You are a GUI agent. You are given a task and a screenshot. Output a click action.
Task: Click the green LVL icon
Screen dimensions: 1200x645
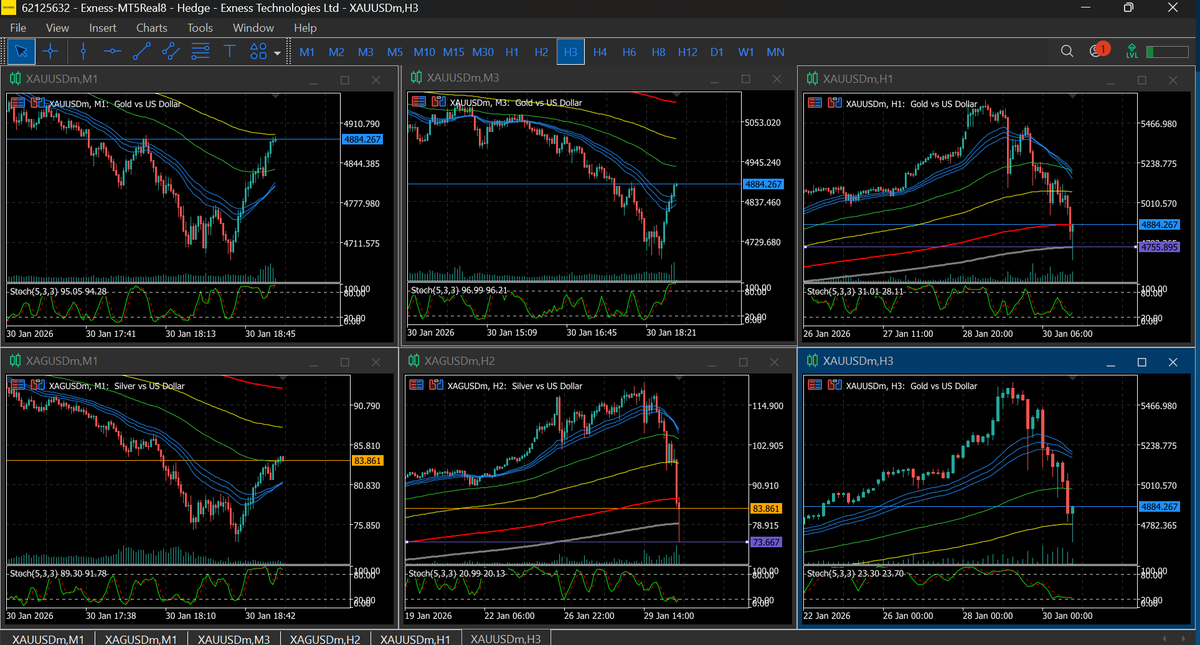point(1131,51)
